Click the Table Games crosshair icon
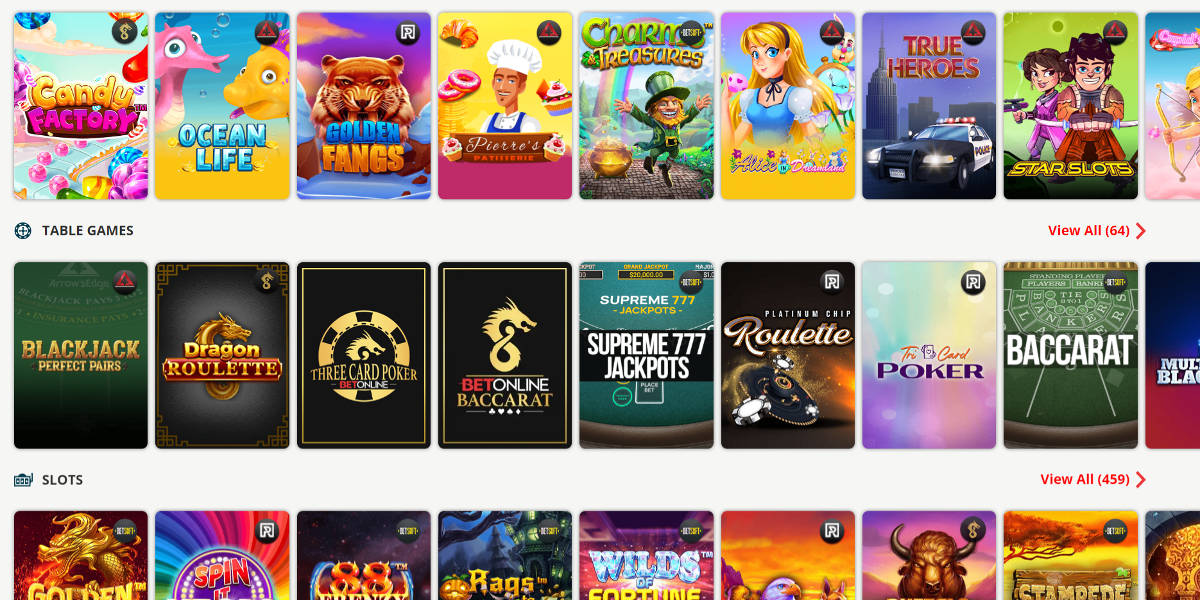 click(x=23, y=231)
